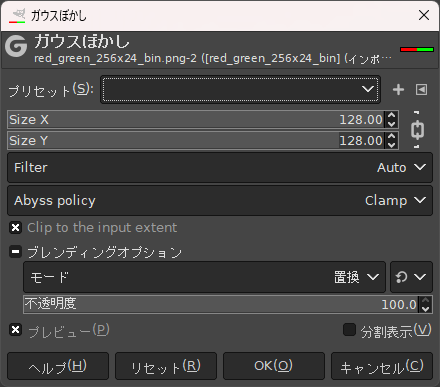This screenshot has width=440, height=387.
Task: Close the Gaussian blur dialog window
Action: (424, 15)
